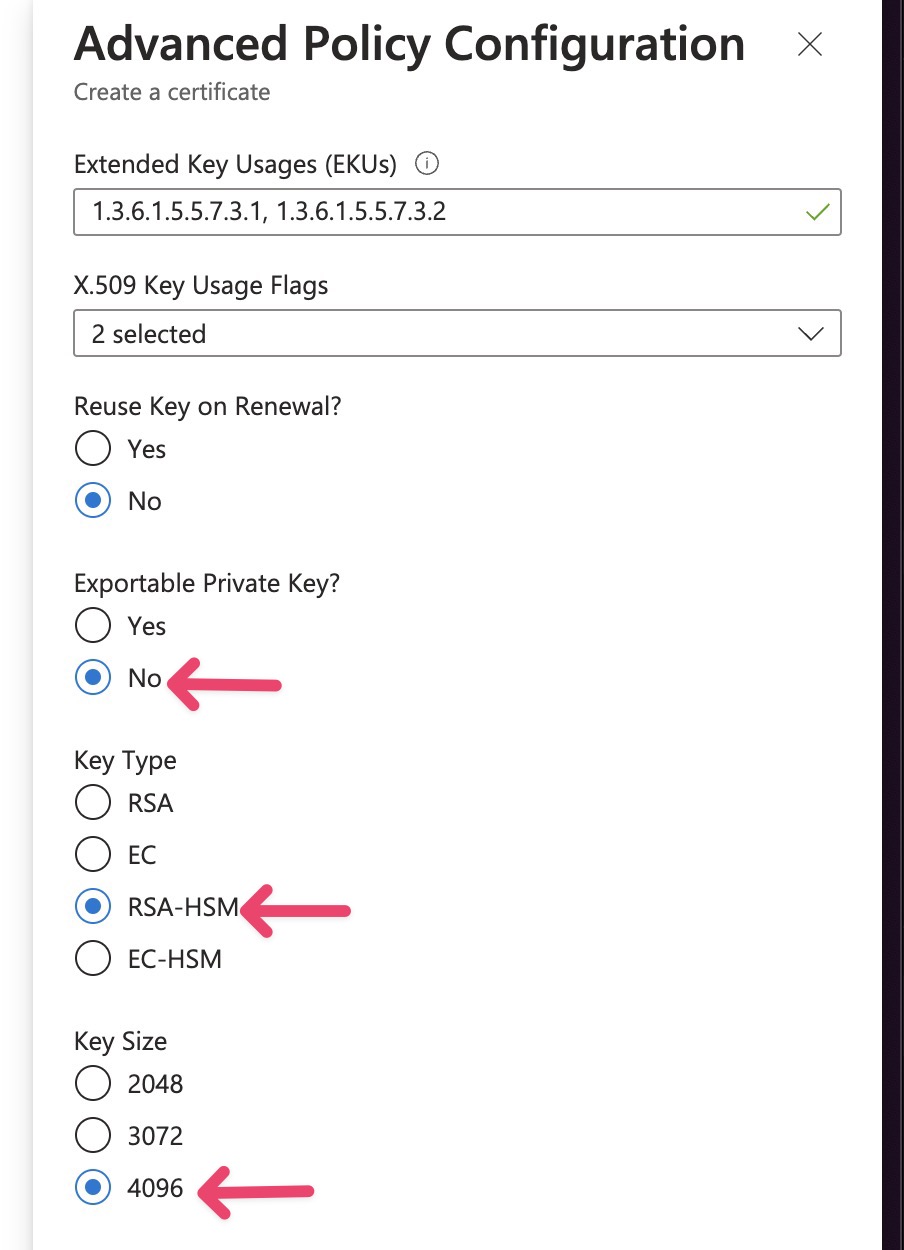This screenshot has height=1250, width=904.
Task: Select the EC-HSM key type option
Action: click(x=92, y=958)
